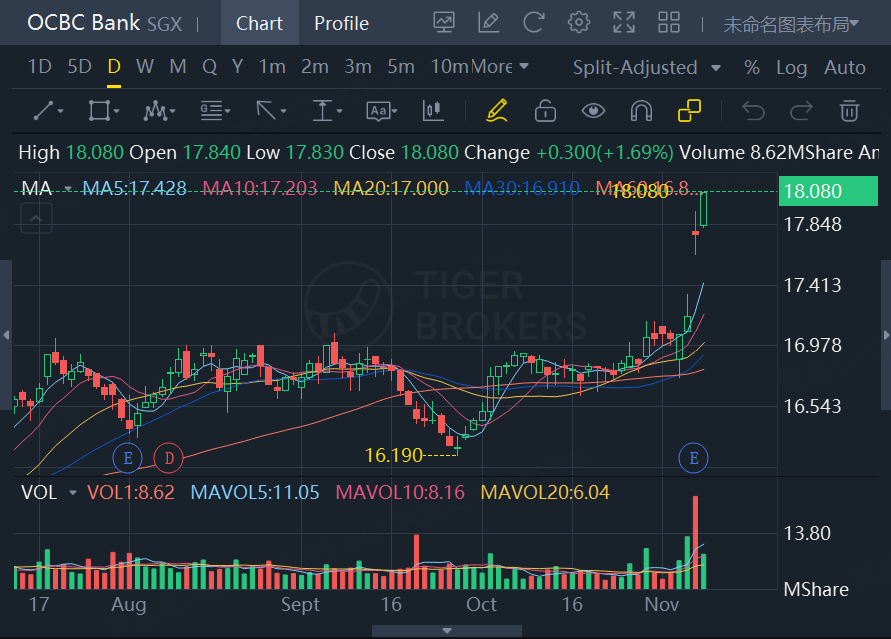Expand the left side panel arrow
Image resolution: width=891 pixels, height=639 pixels.
tap(6, 335)
